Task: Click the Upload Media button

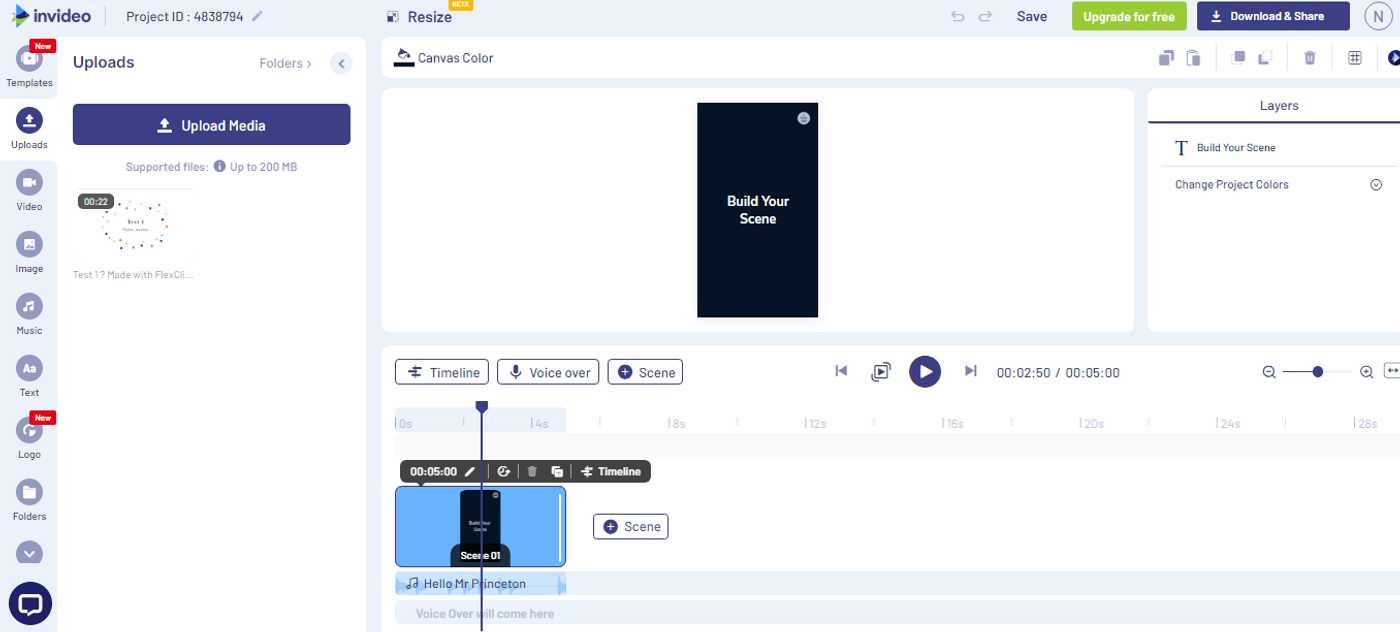Action: click(211, 125)
